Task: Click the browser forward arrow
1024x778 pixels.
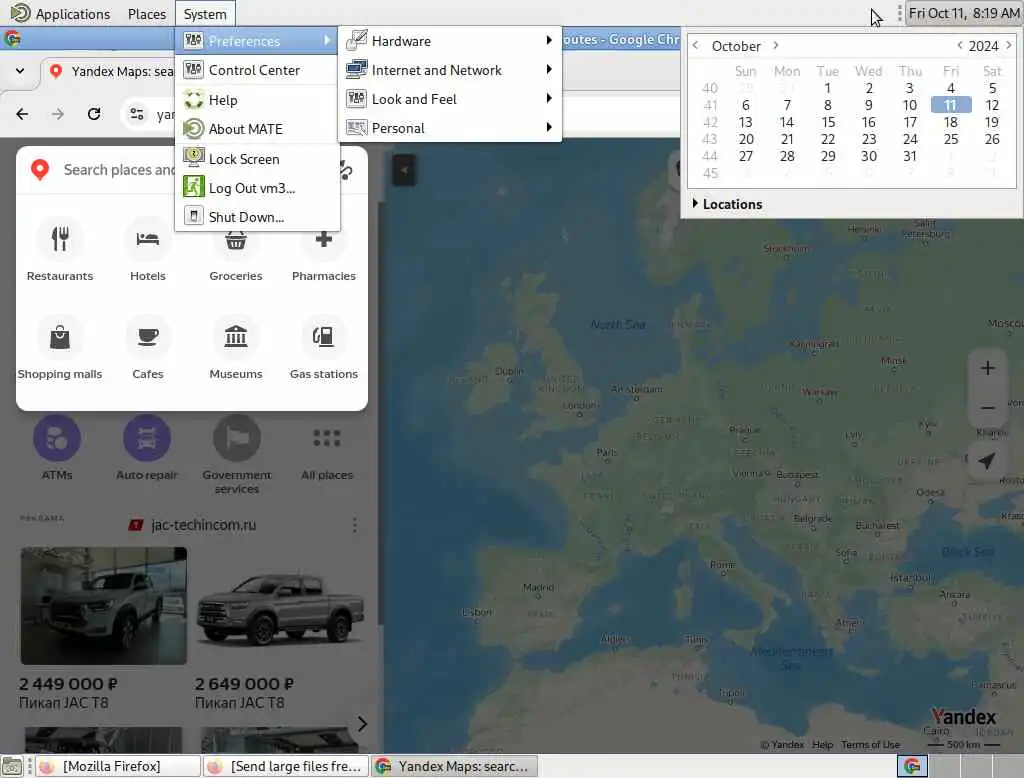Action: (58, 114)
